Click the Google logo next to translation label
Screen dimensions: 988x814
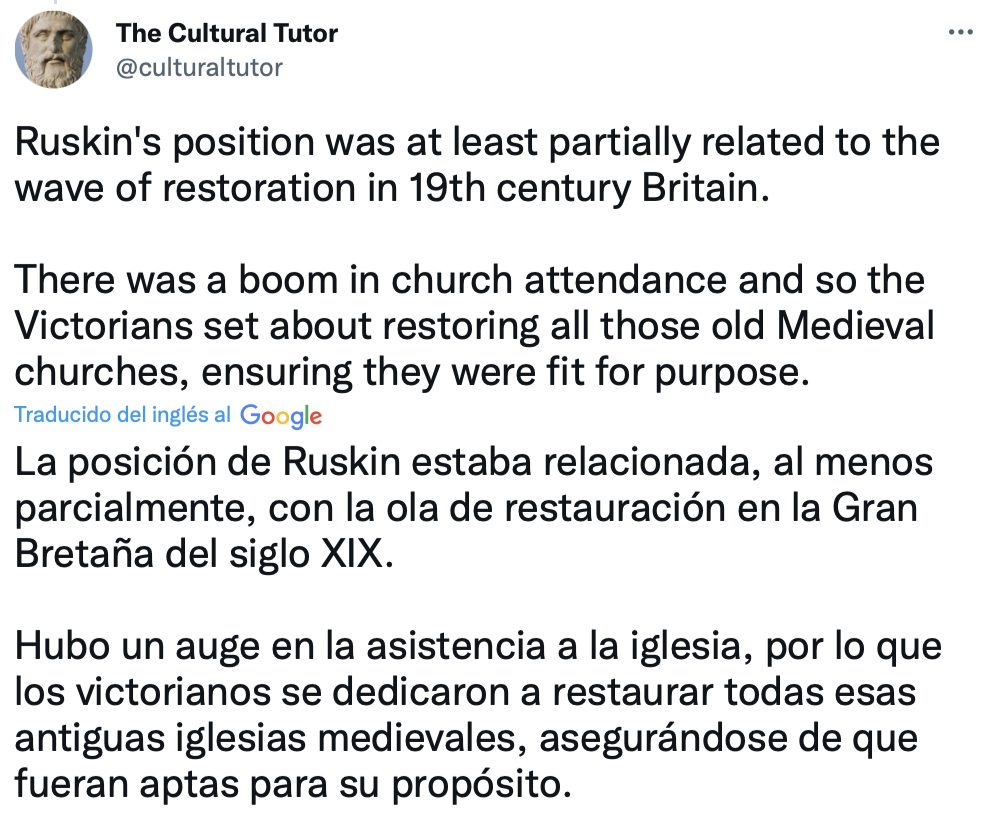281,416
